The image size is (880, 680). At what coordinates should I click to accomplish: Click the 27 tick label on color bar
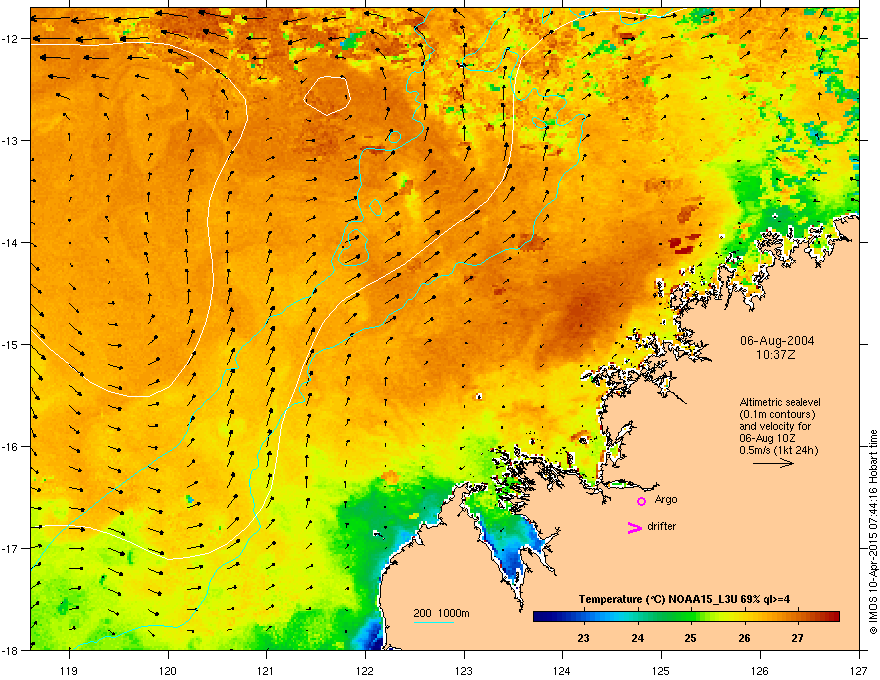click(798, 638)
